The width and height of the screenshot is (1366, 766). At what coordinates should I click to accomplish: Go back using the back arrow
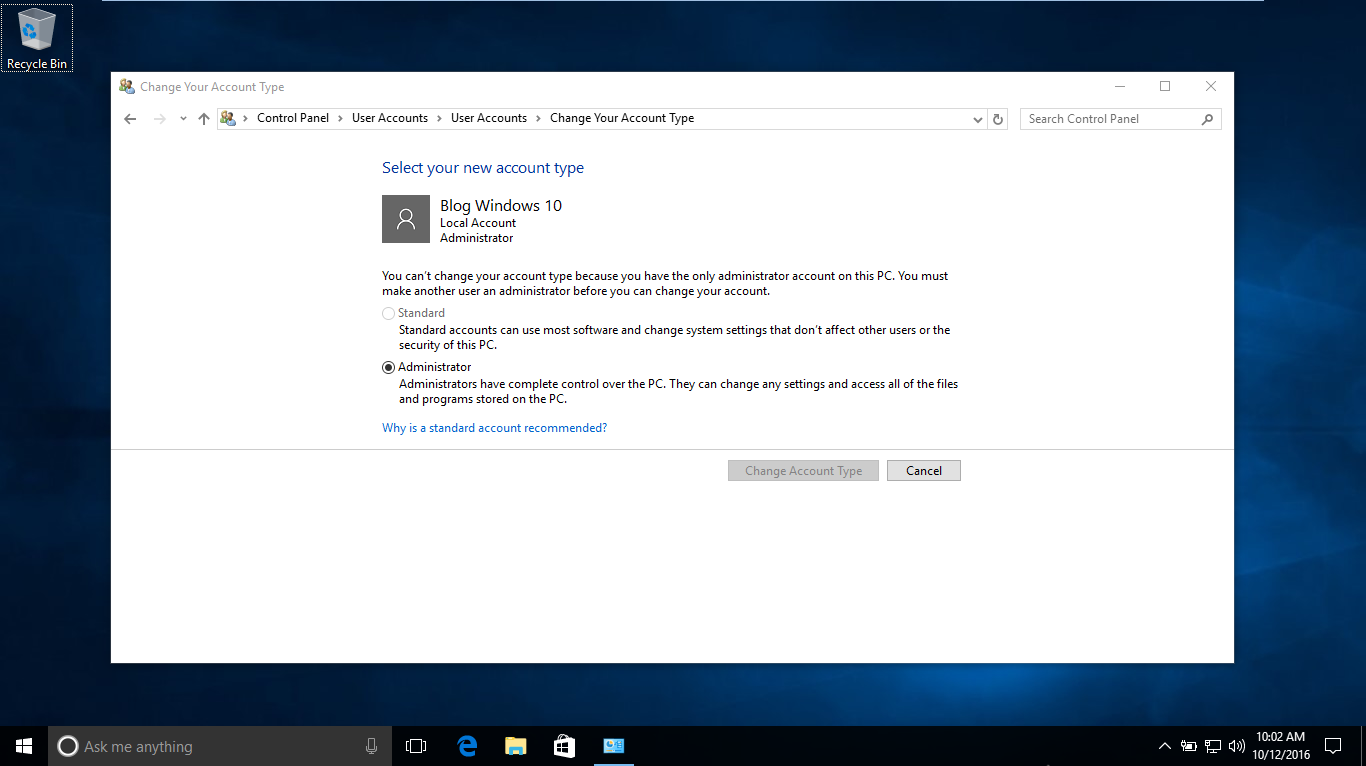pos(130,119)
